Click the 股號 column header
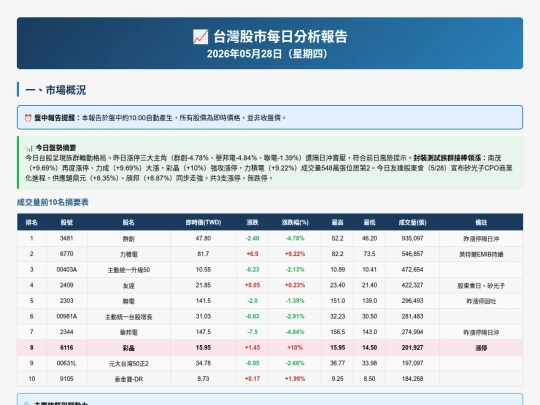 tap(67, 222)
